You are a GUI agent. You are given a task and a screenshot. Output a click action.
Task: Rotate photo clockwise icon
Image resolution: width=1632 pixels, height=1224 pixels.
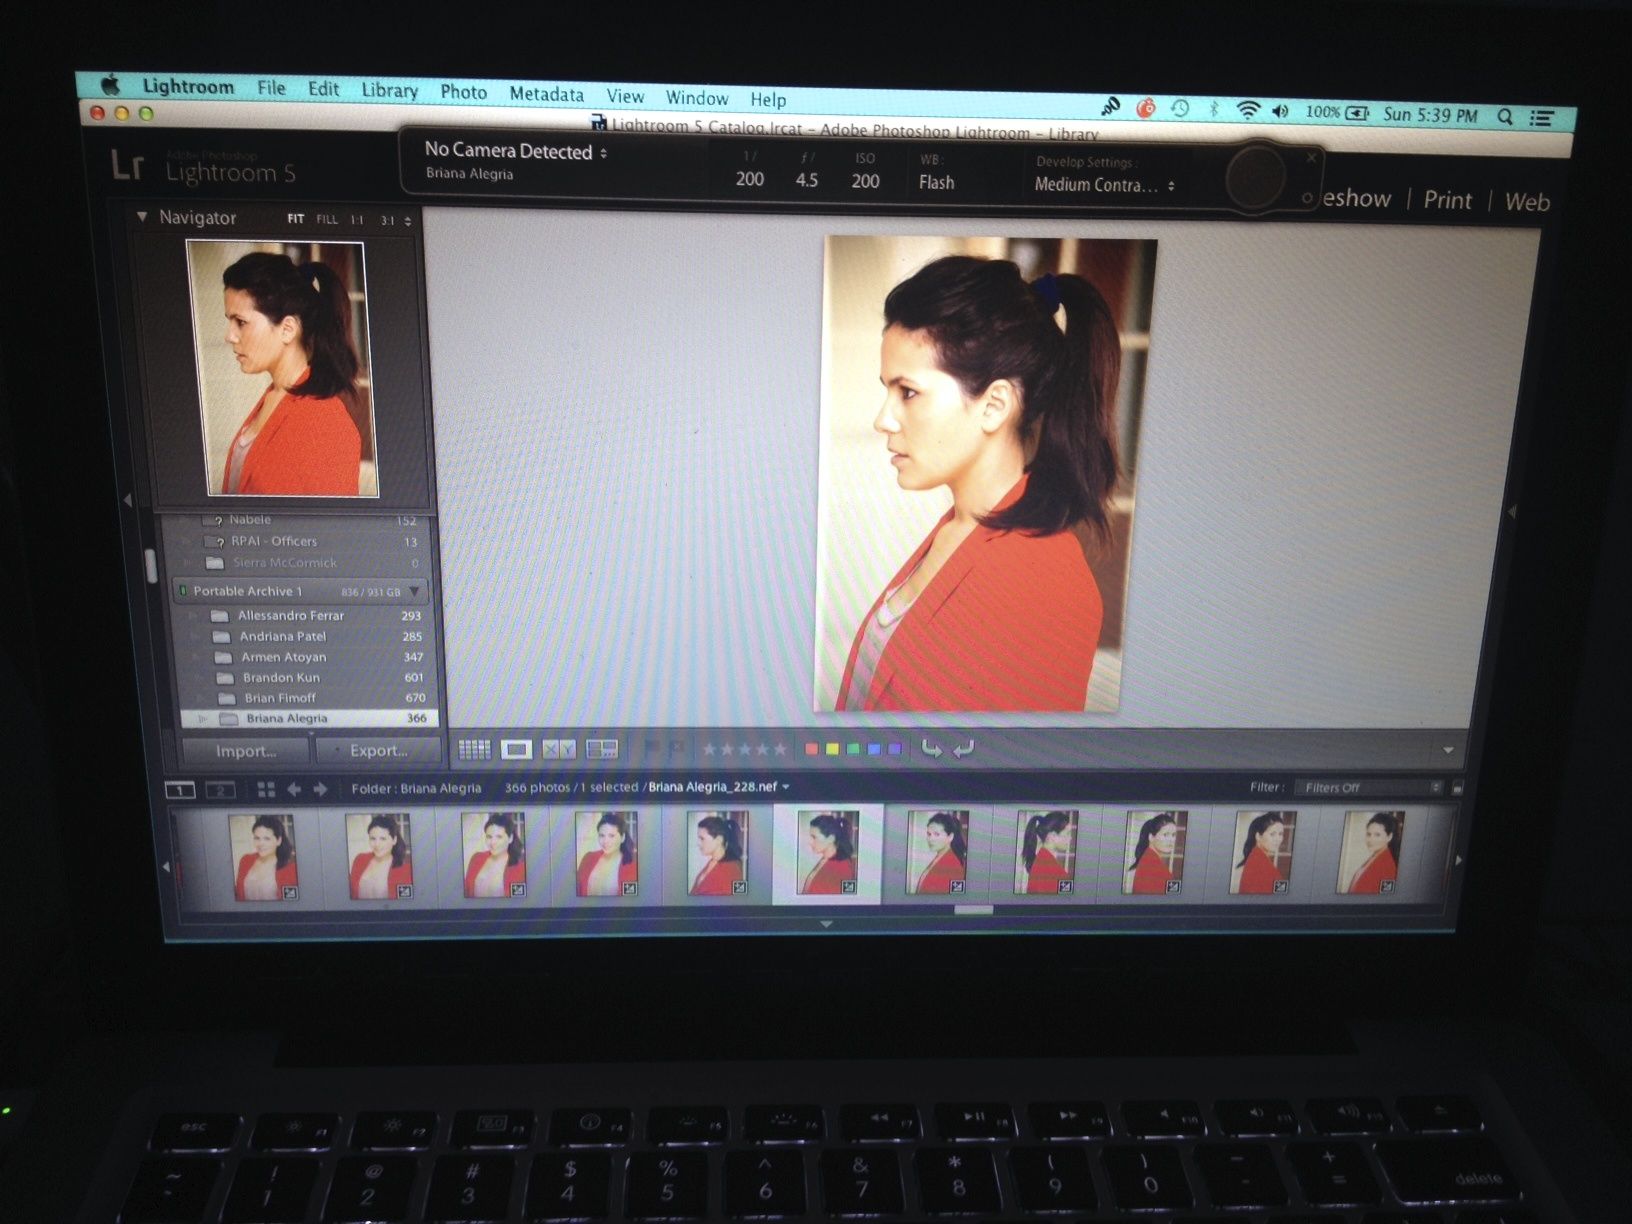tap(964, 749)
